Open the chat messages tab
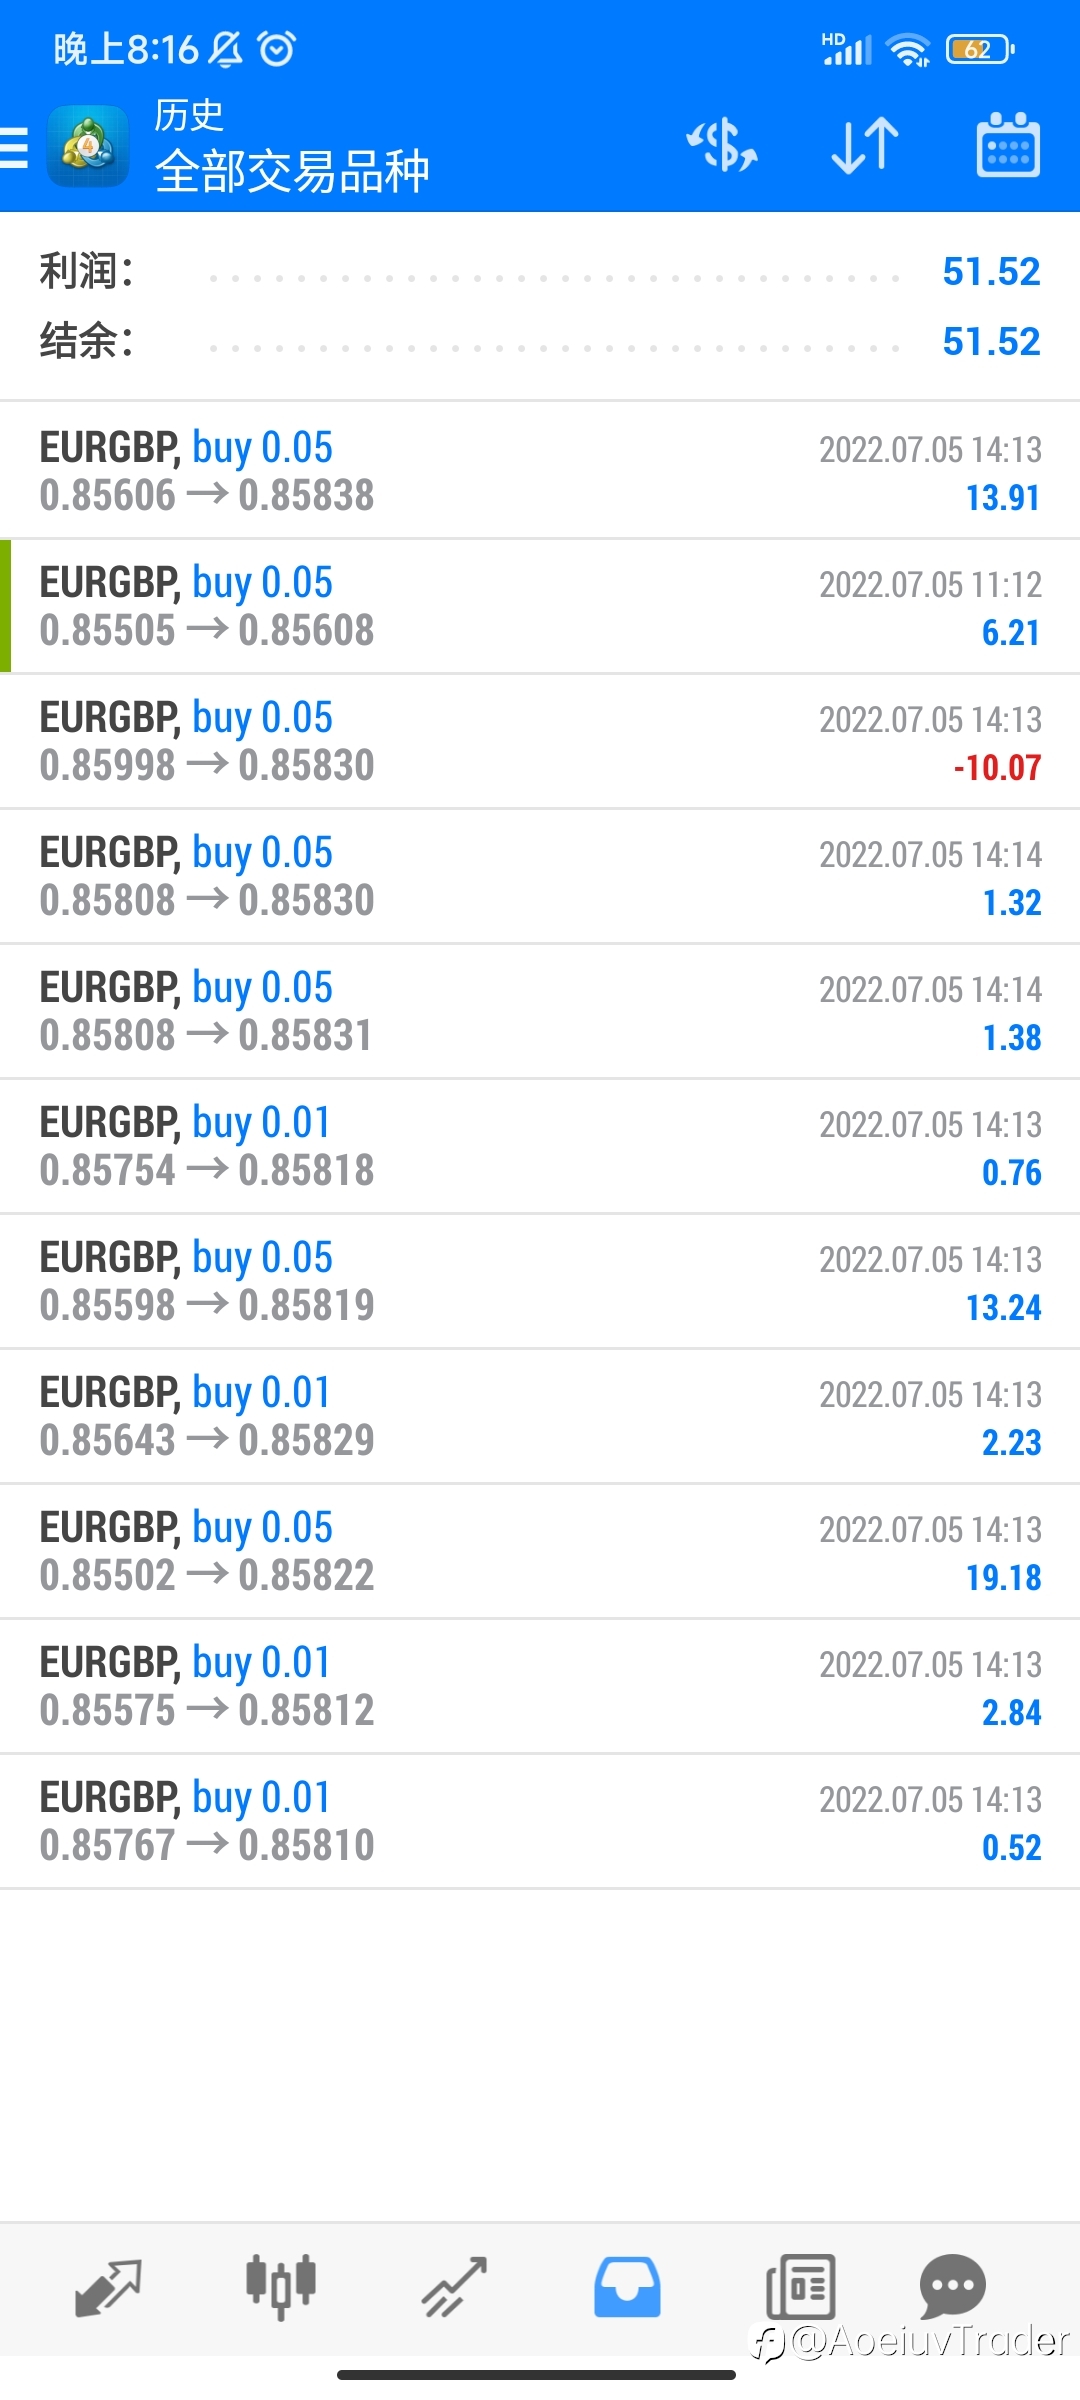 click(x=952, y=2286)
